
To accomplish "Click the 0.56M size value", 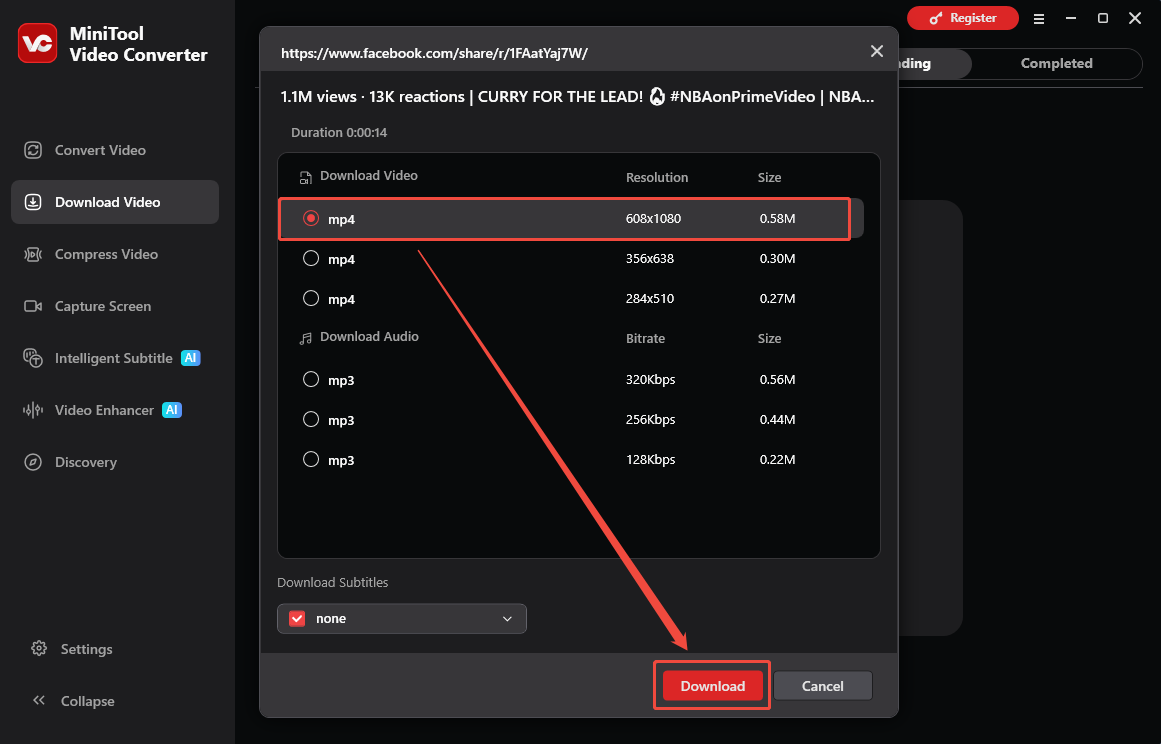I will pos(777,379).
